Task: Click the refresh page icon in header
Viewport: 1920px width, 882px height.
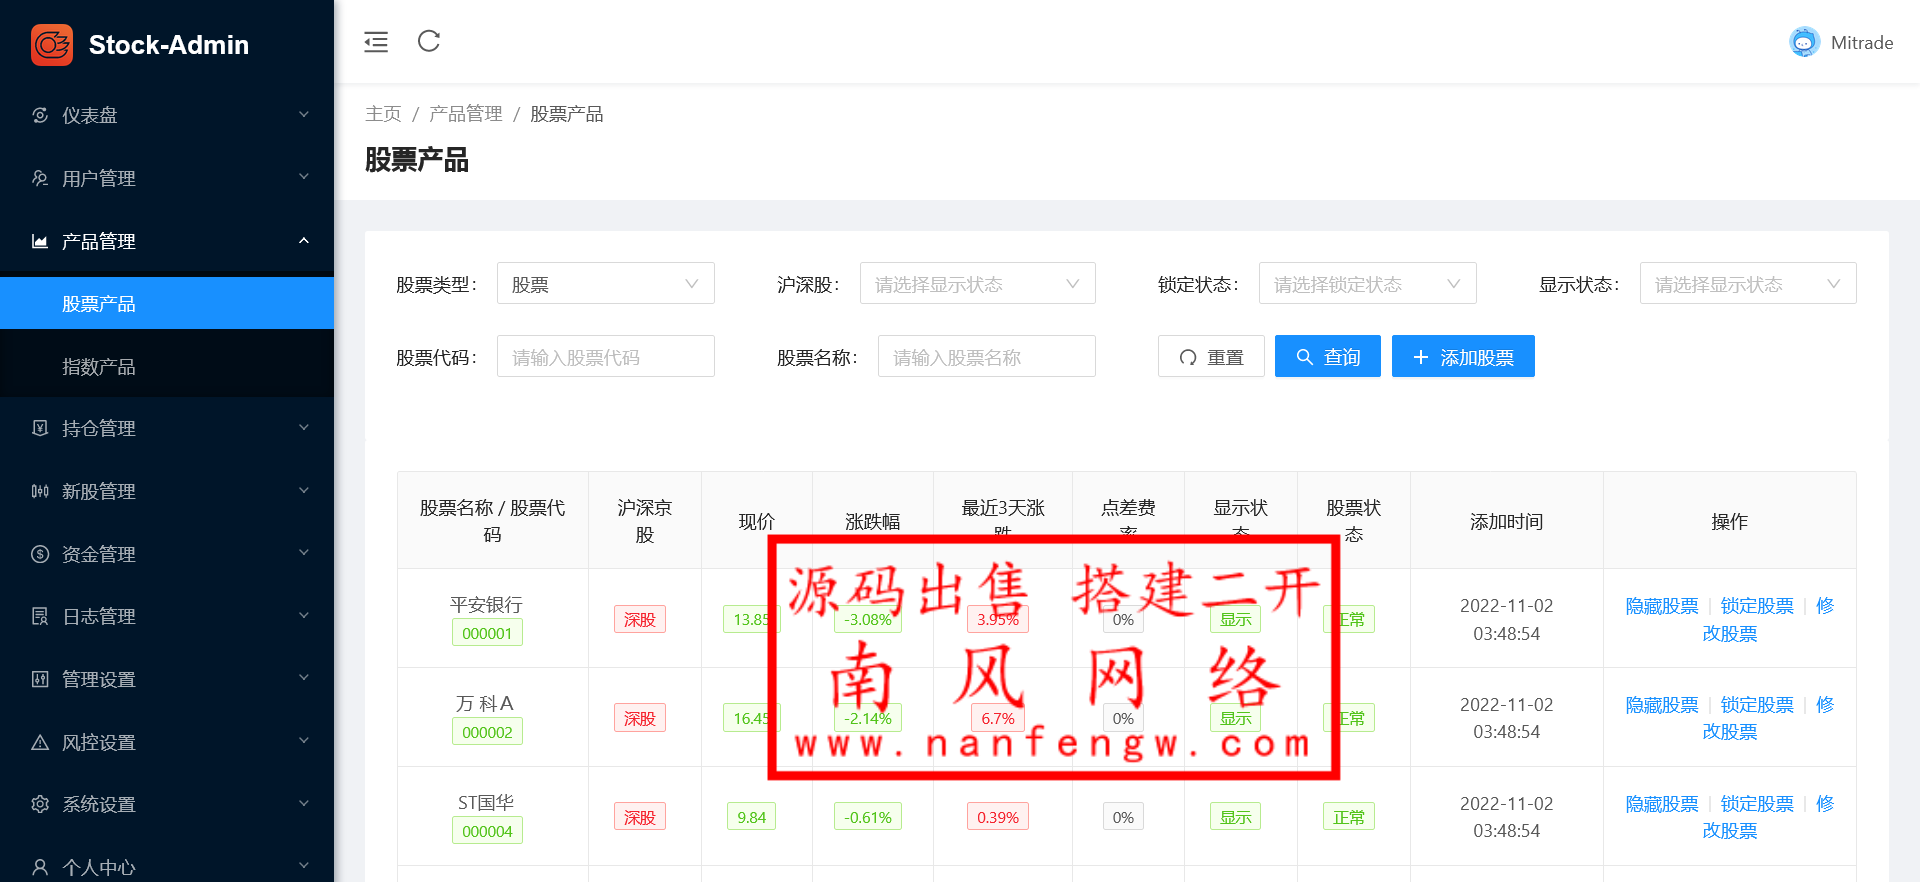Action: [429, 42]
